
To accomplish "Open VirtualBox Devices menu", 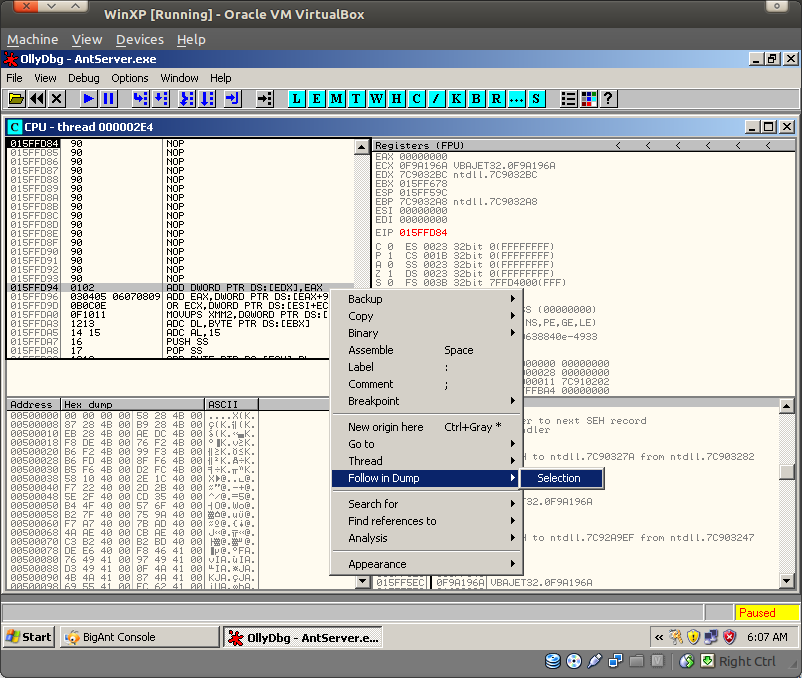I will point(140,39).
